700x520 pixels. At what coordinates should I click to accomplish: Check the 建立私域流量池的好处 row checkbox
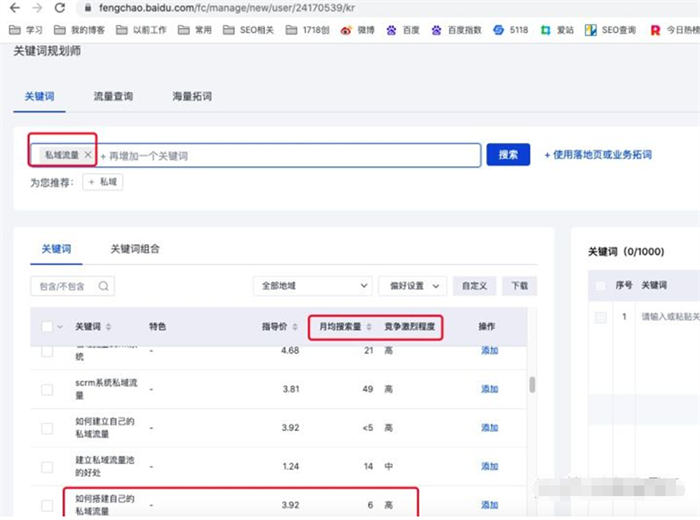coord(47,466)
